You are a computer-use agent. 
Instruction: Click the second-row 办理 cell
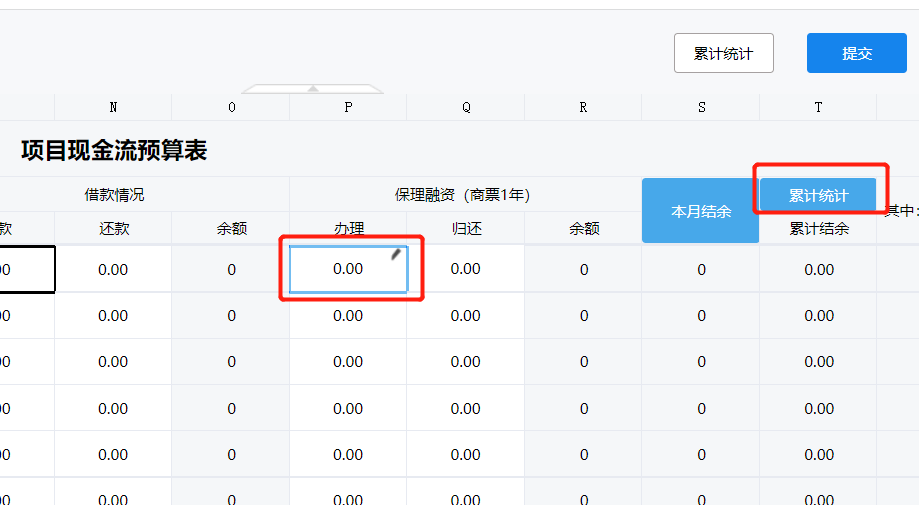pyautogui.click(x=348, y=316)
